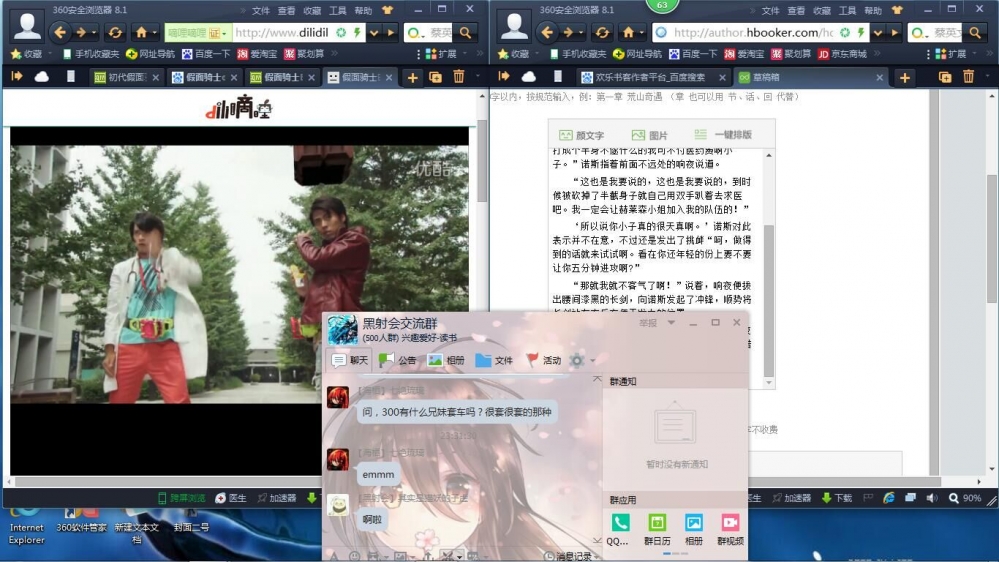
Task: Go back in the right browser window
Action: pos(547,32)
